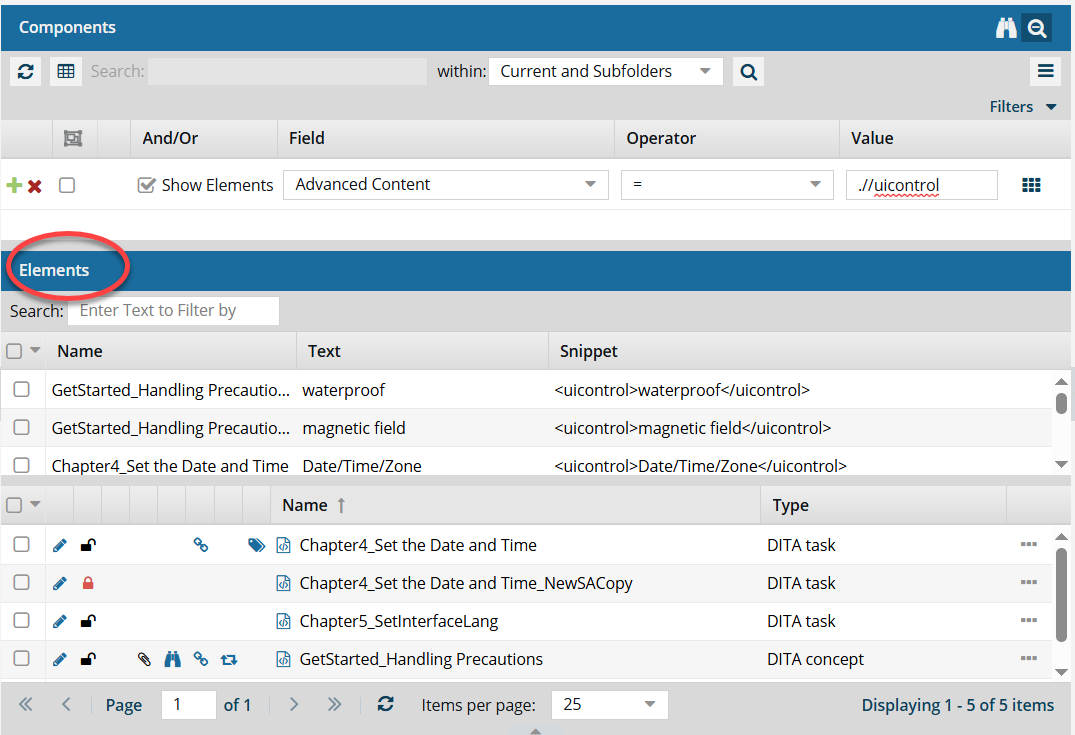1075x735 pixels.
Task: Add a filter row with the green plus
Action: [14, 185]
